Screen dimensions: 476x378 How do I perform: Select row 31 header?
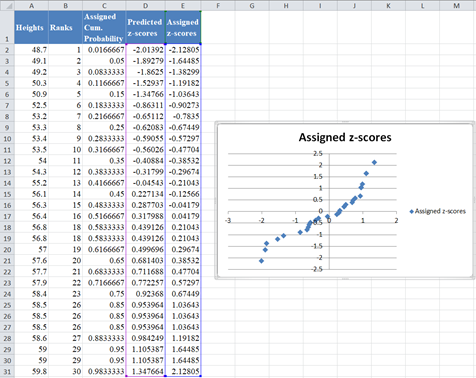(x=7, y=371)
